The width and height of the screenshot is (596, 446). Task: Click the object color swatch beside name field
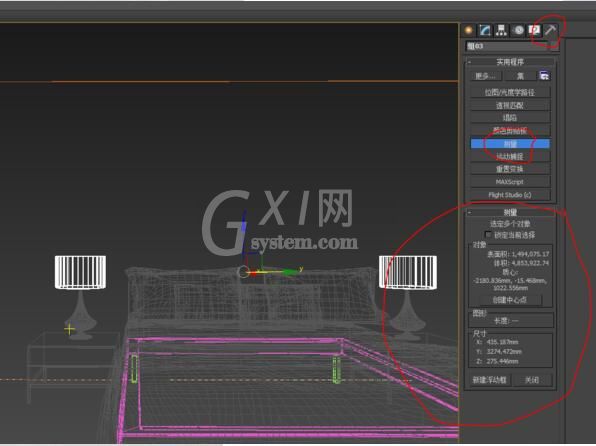click(555, 46)
